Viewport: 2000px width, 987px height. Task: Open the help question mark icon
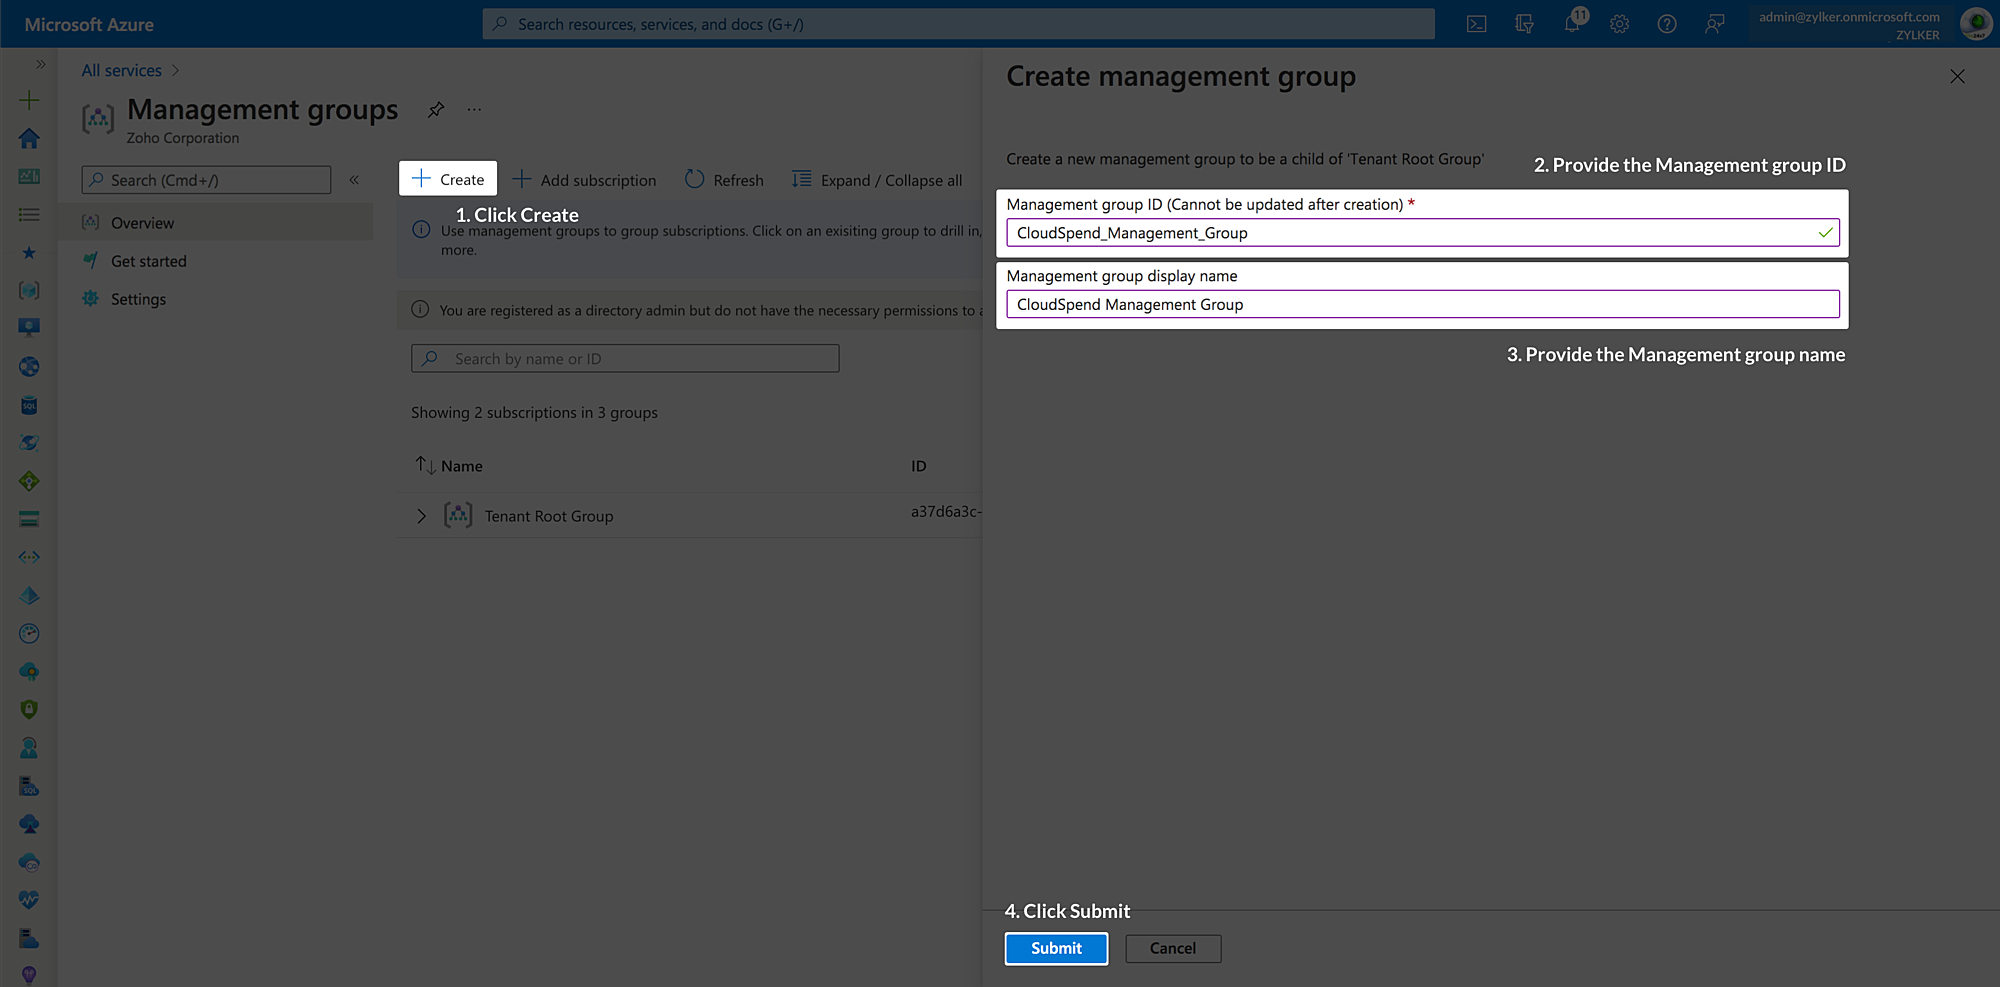[x=1667, y=23]
